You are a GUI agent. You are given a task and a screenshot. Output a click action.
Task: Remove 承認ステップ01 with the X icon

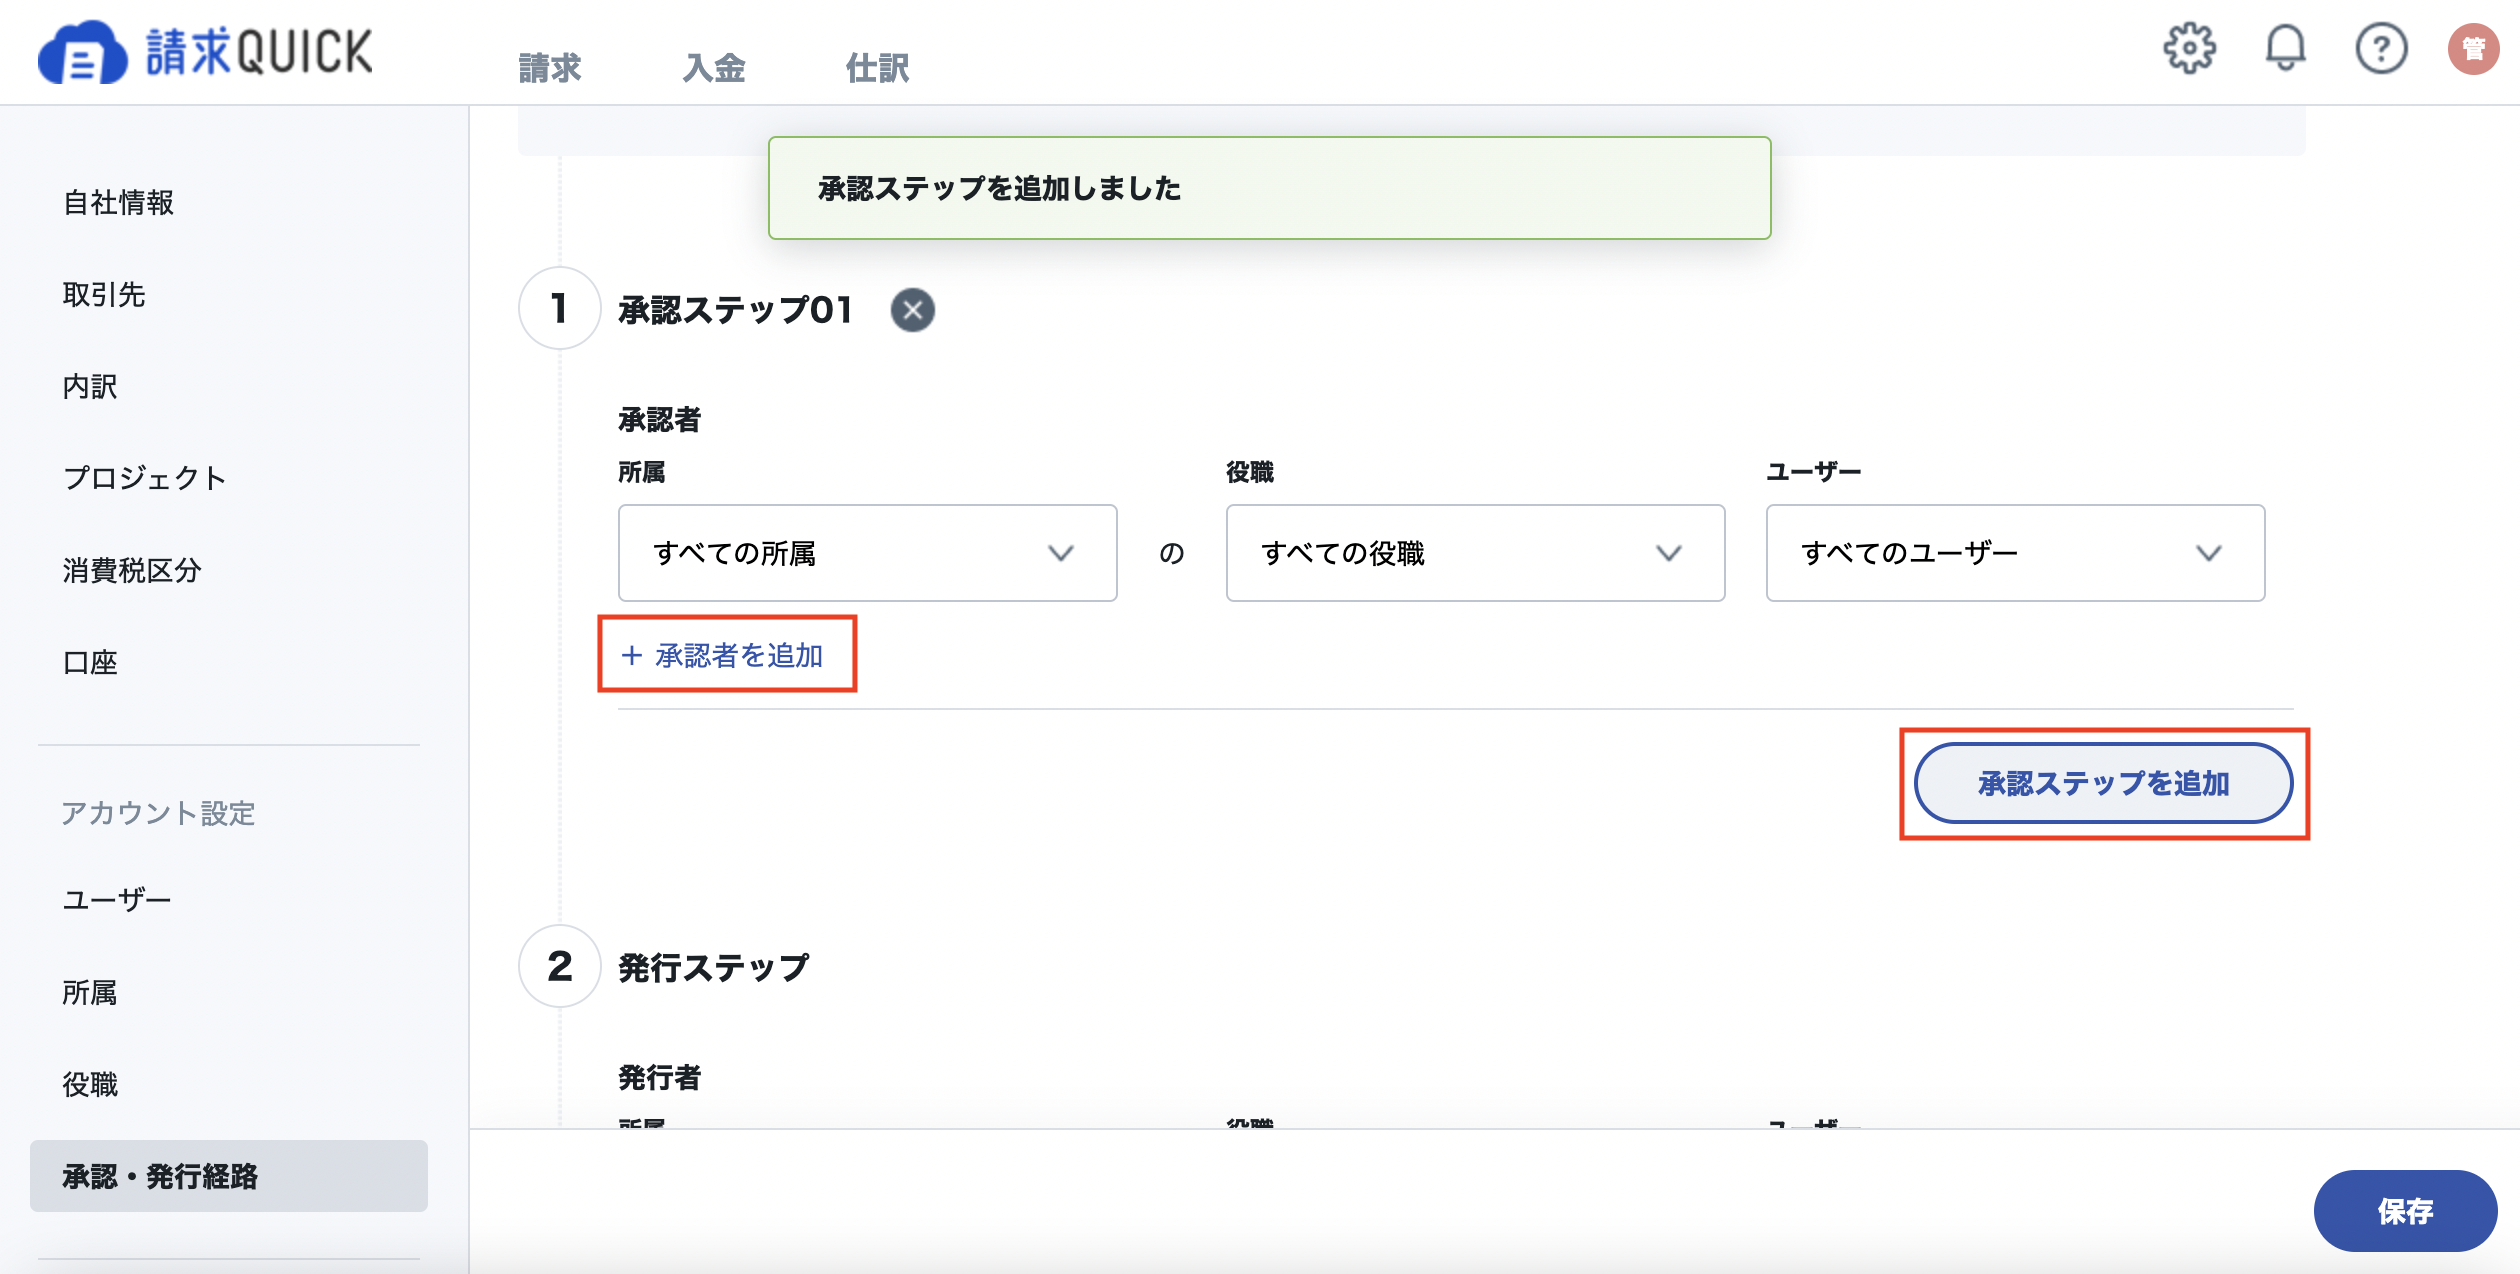(x=912, y=310)
